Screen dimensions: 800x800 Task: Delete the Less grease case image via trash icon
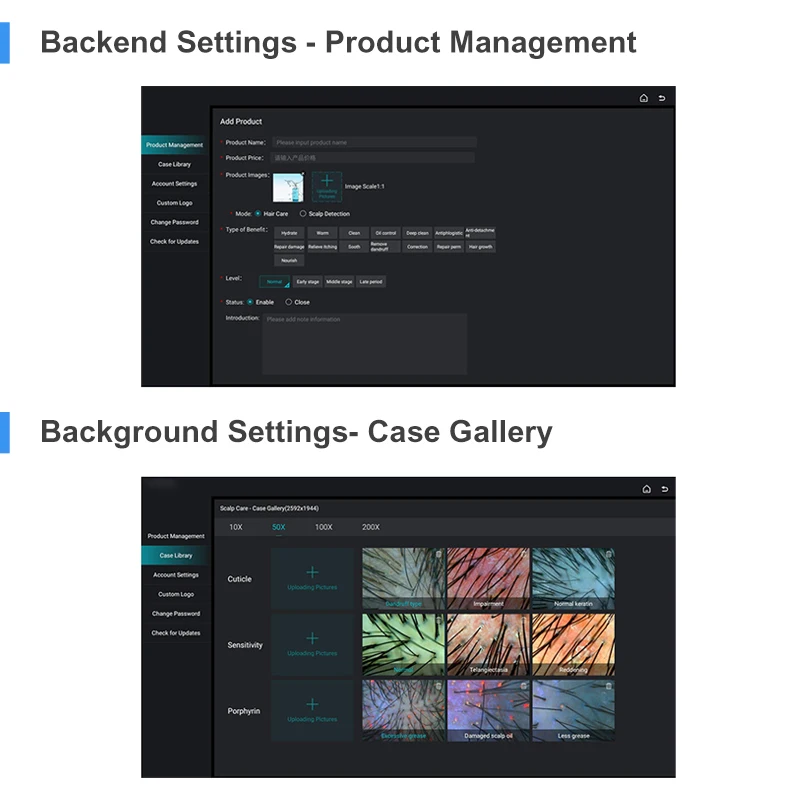608,687
